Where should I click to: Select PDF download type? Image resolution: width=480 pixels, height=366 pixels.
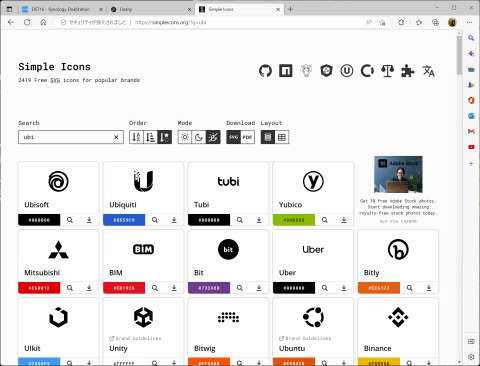247,137
